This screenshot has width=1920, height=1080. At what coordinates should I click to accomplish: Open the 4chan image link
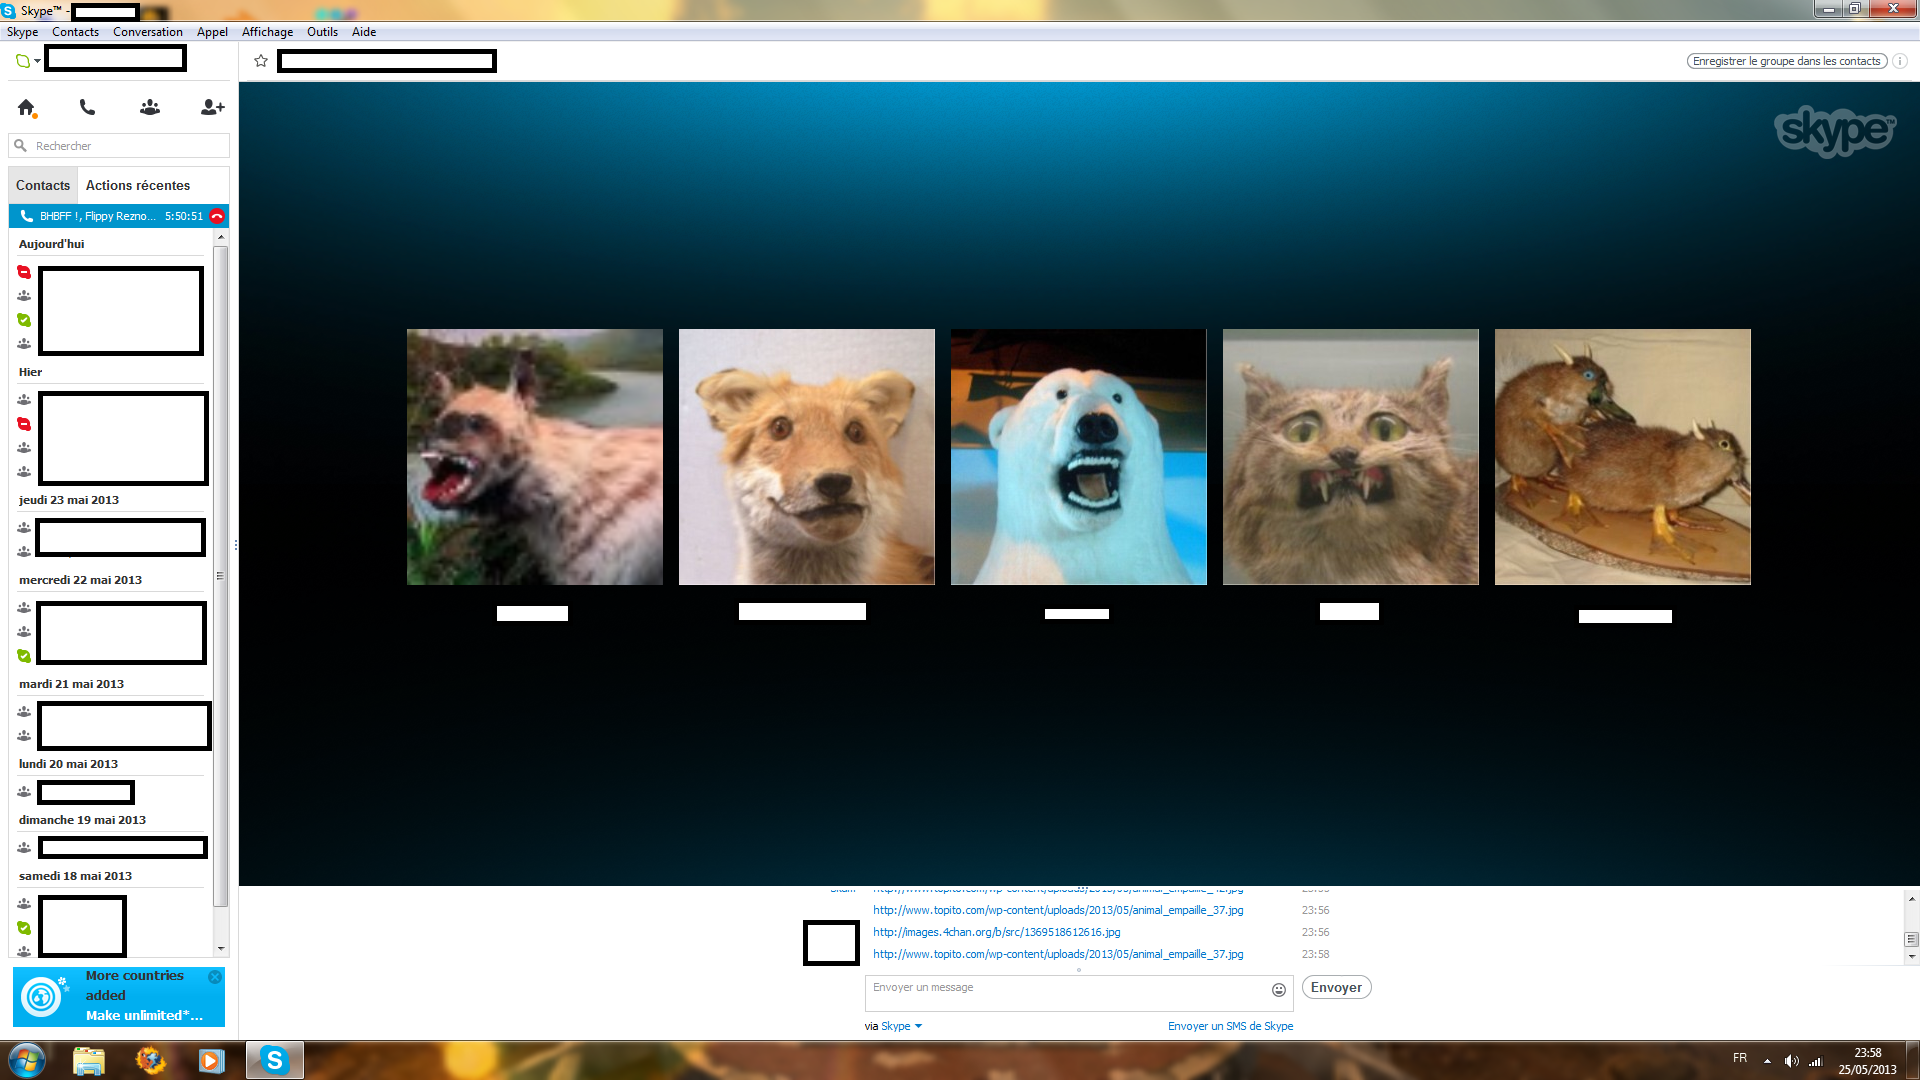[x=996, y=932]
